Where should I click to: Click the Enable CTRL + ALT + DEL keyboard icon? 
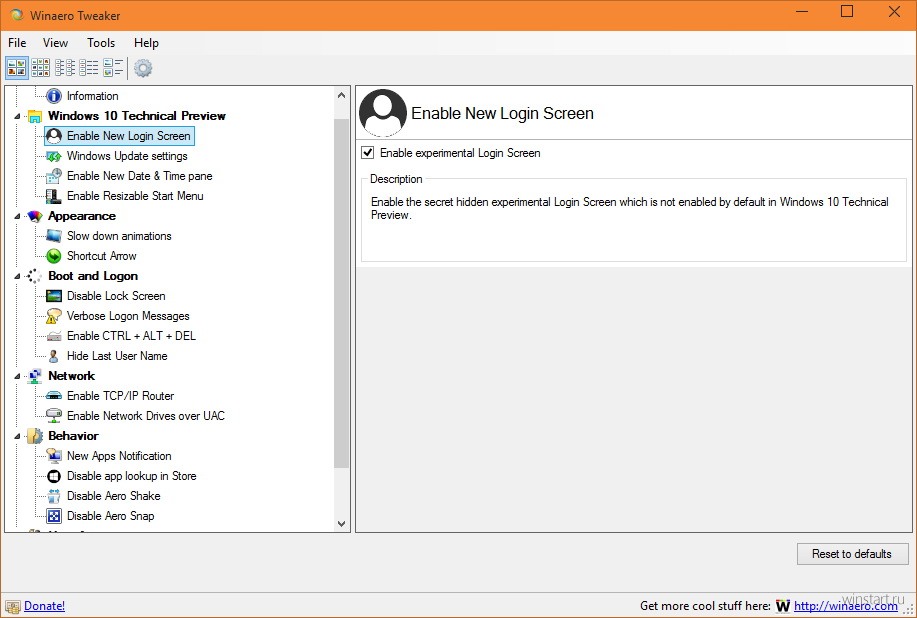pyautogui.click(x=54, y=336)
